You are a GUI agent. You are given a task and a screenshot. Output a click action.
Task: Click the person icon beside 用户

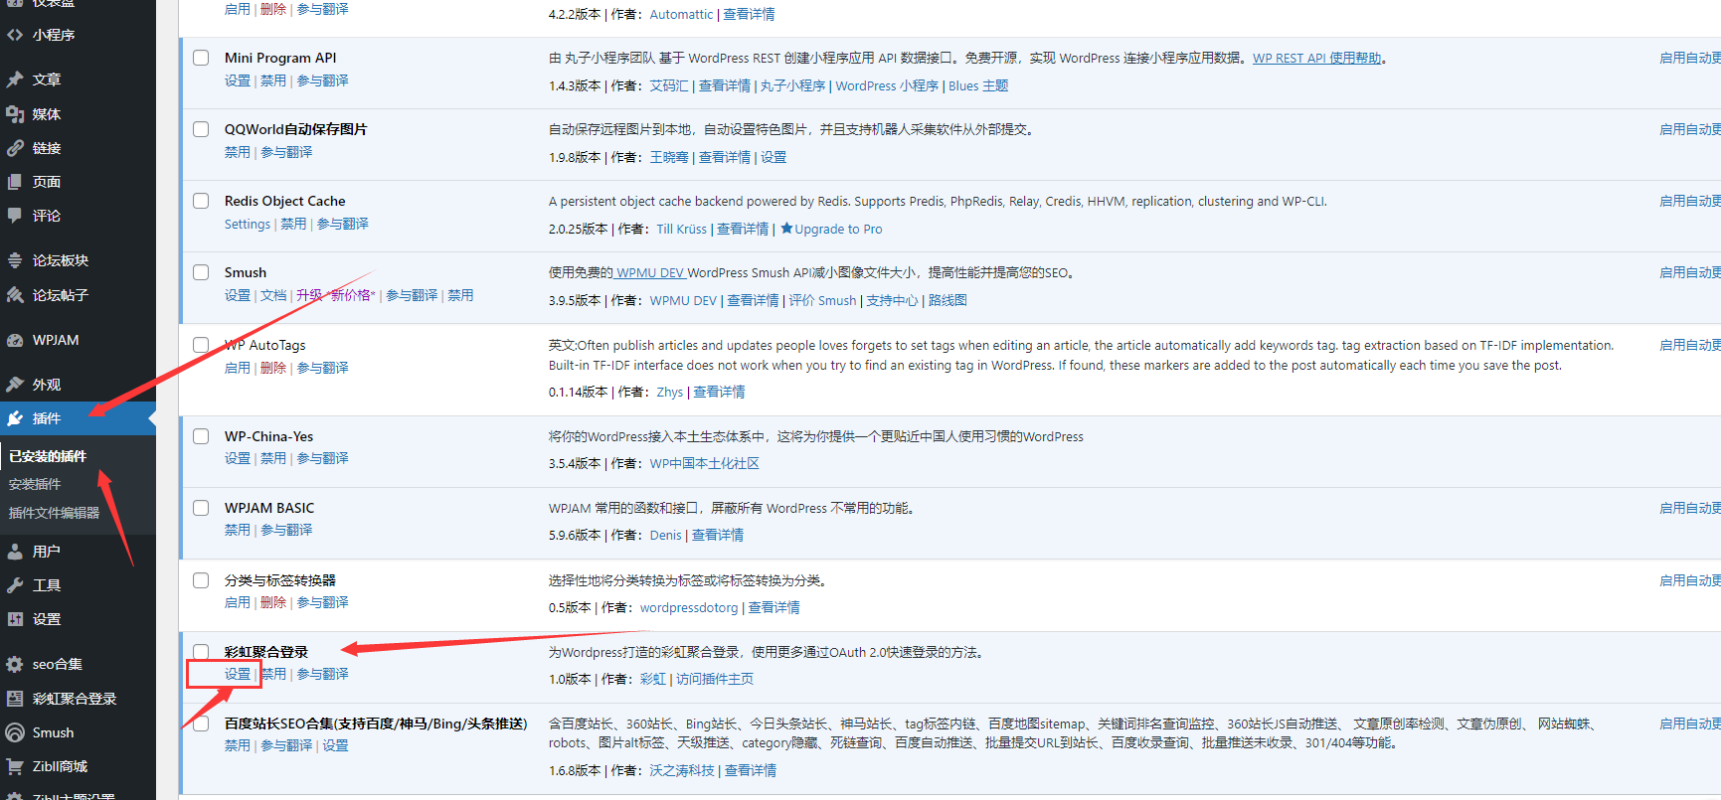[x=15, y=551]
